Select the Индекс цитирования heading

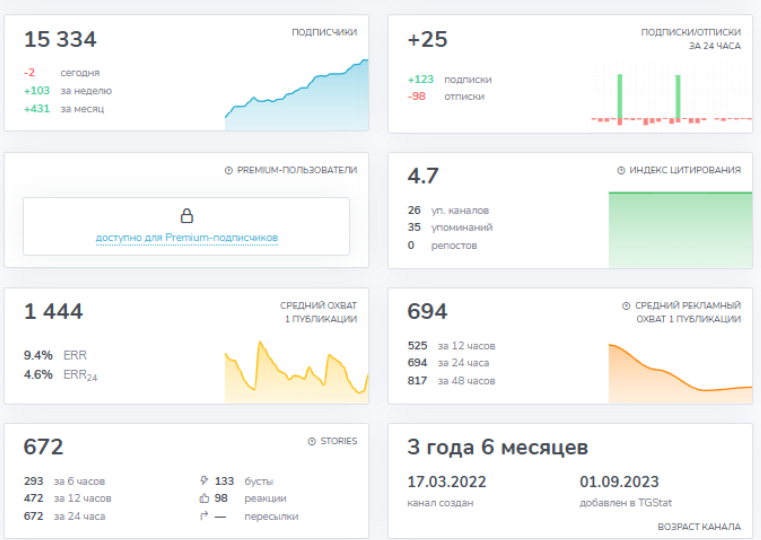[685, 170]
